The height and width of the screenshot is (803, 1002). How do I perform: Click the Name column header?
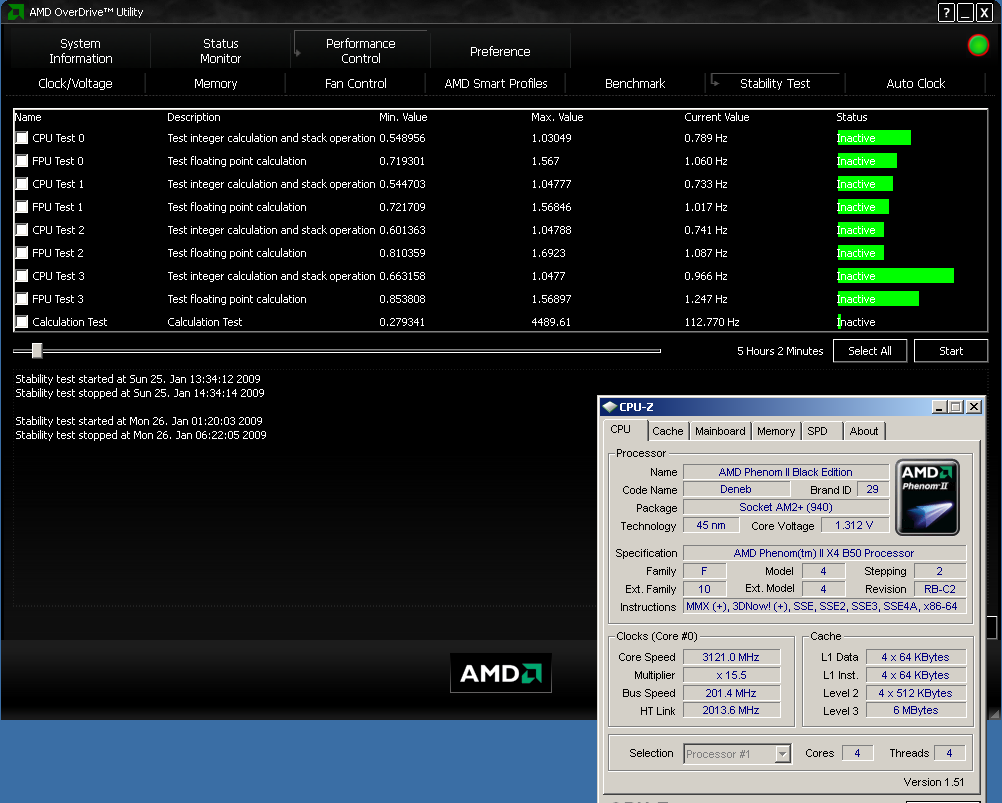coord(28,117)
